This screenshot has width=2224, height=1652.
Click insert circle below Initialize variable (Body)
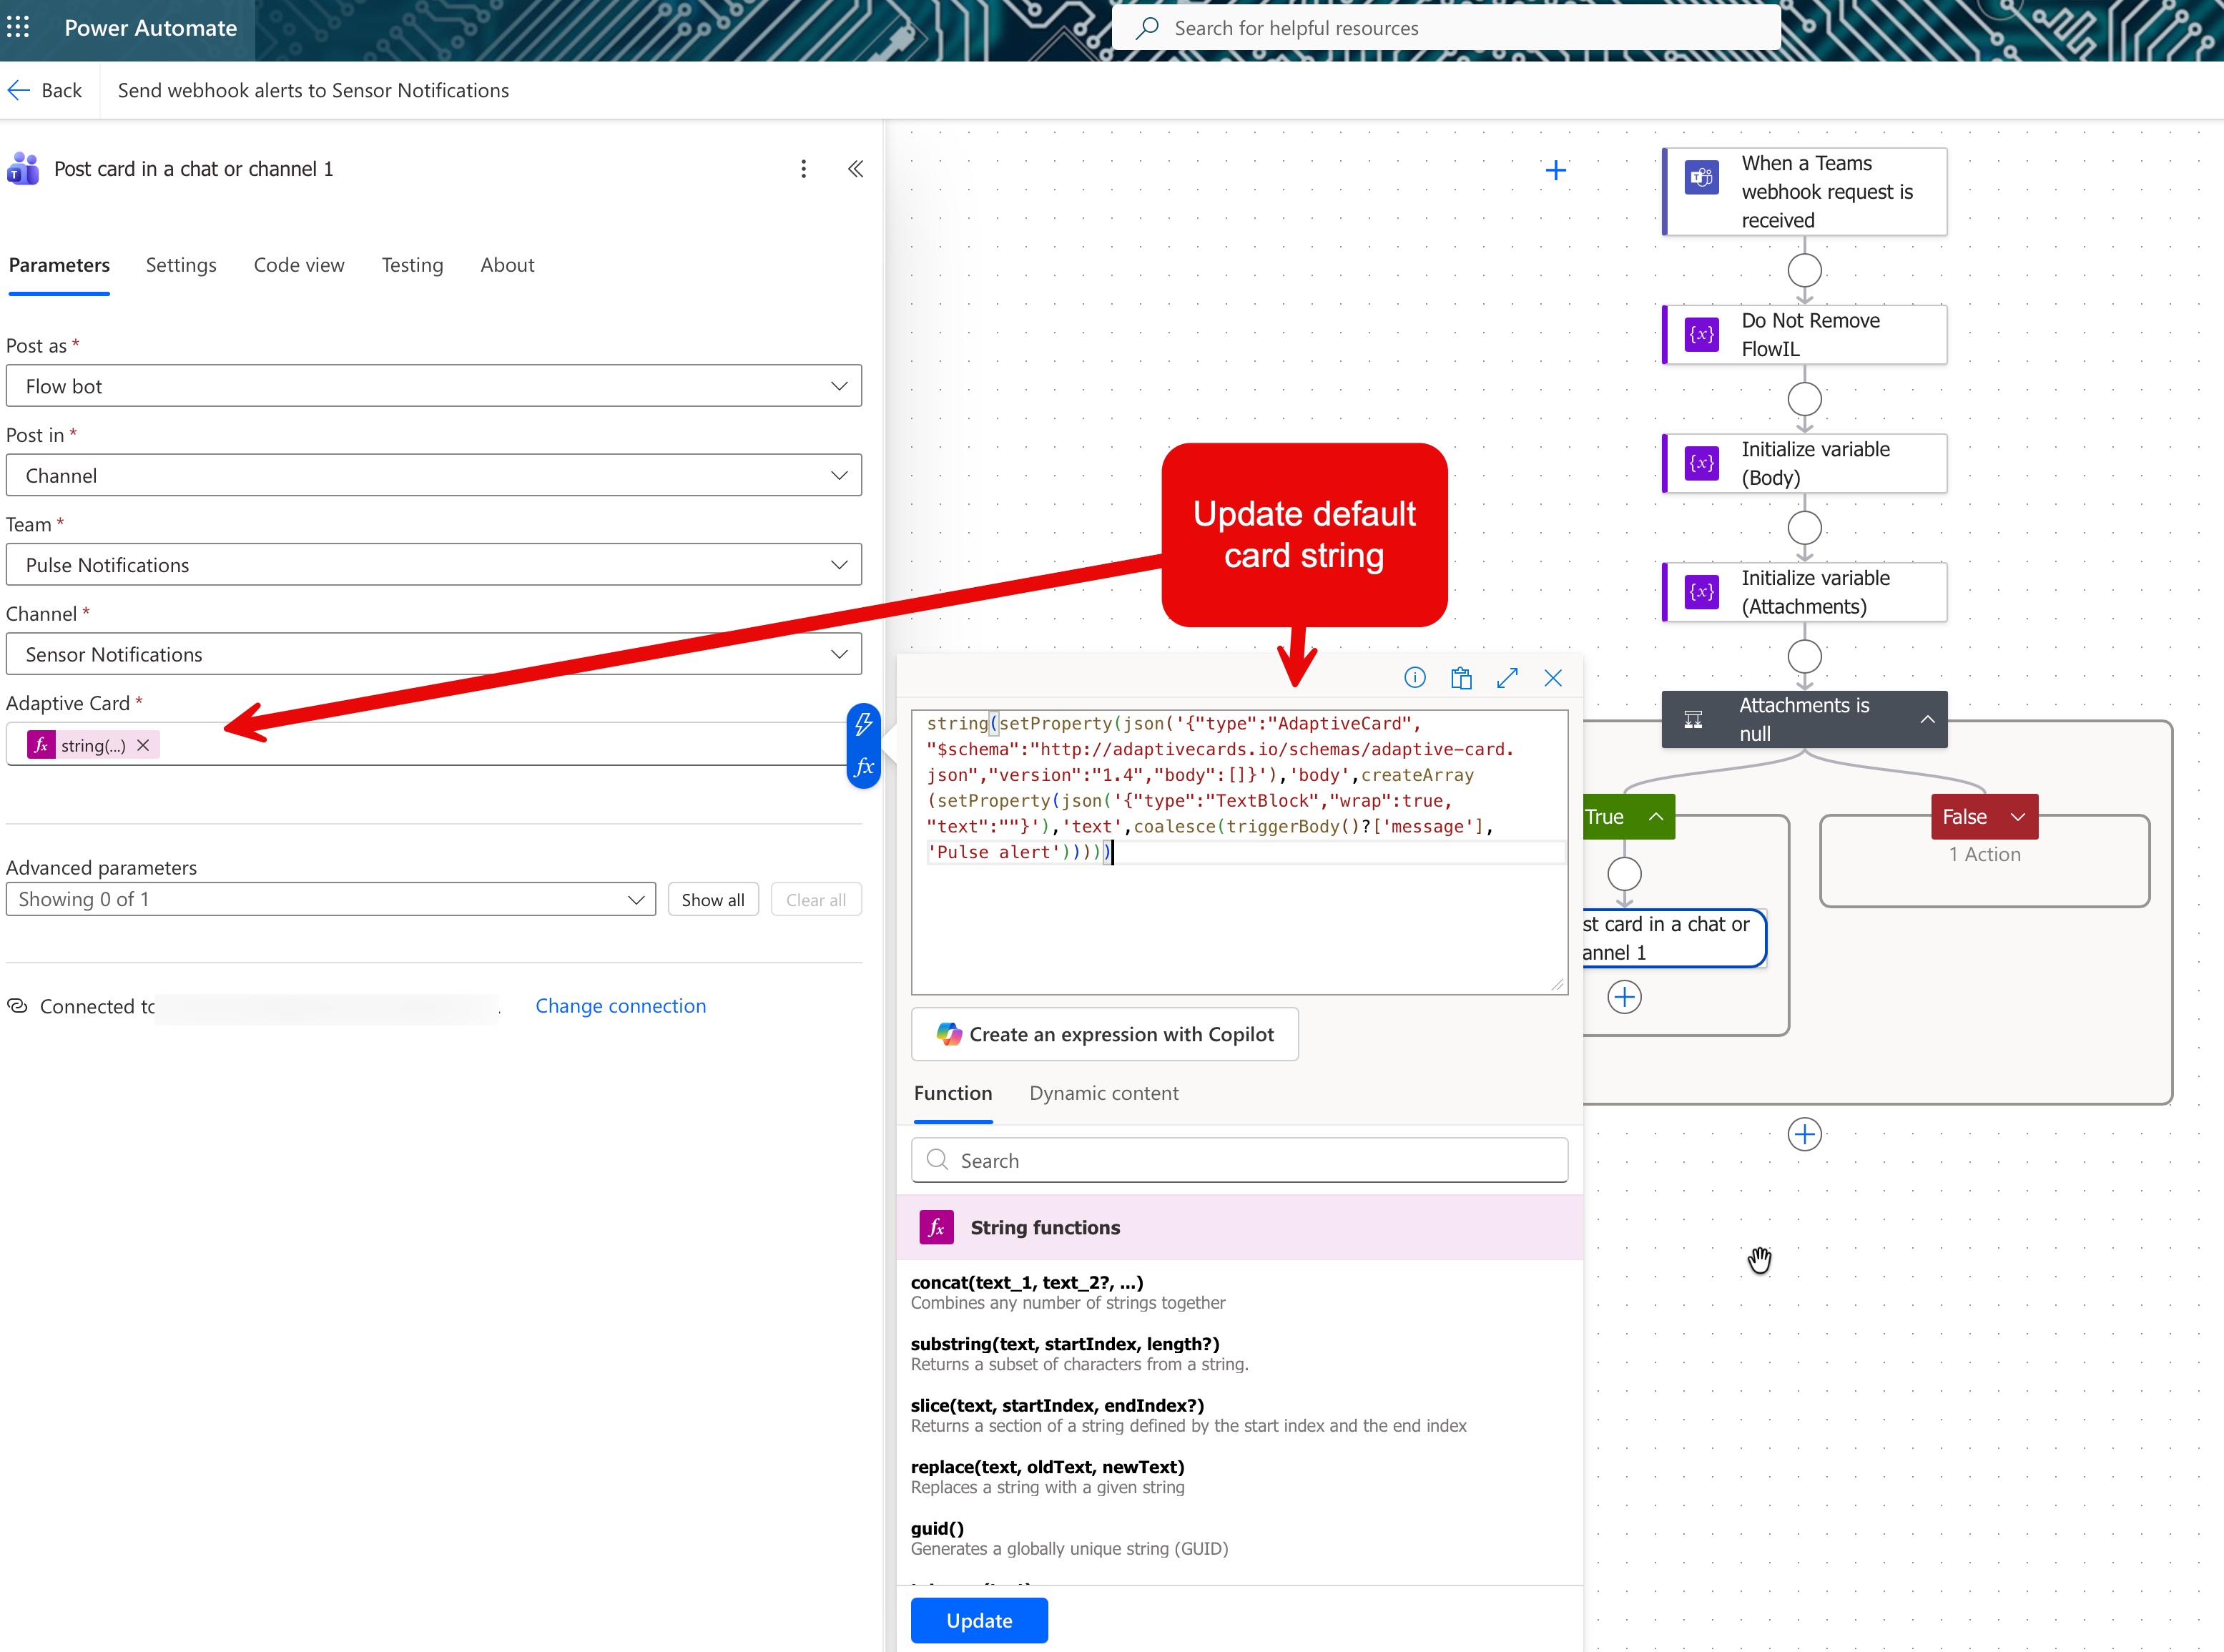[x=1805, y=527]
